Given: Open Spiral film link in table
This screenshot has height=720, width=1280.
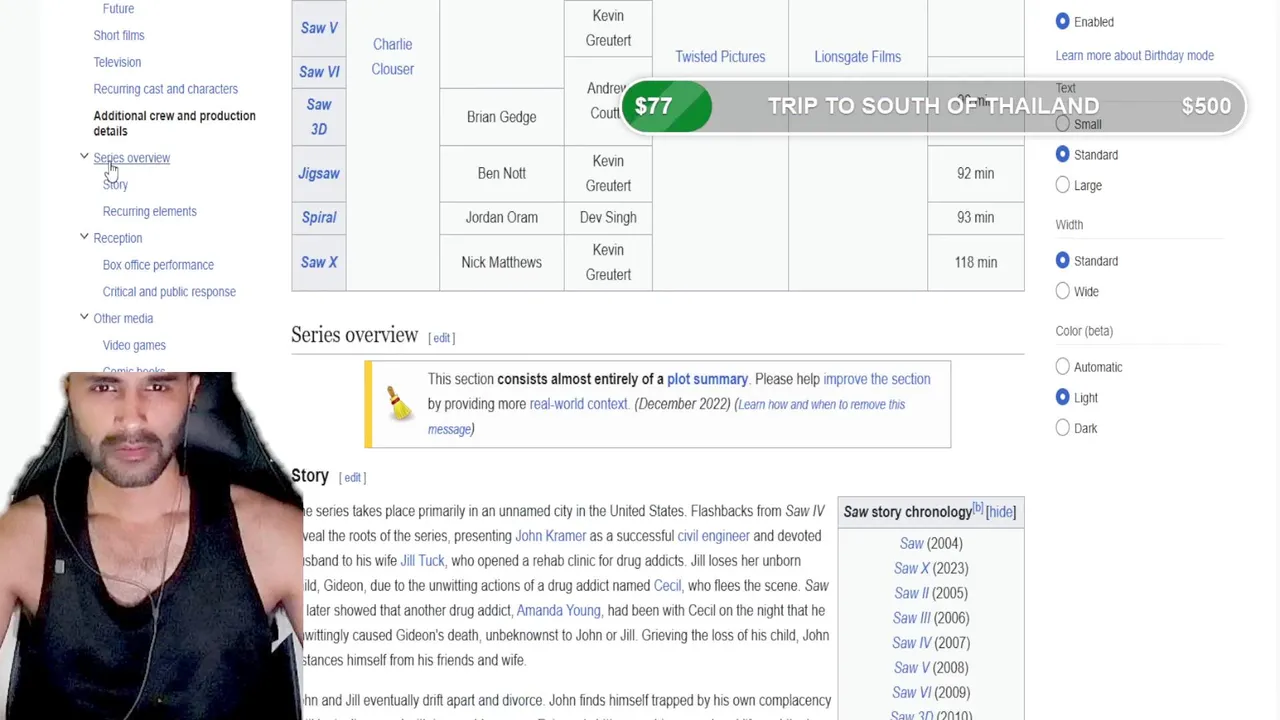Looking at the screenshot, I should pos(319,217).
